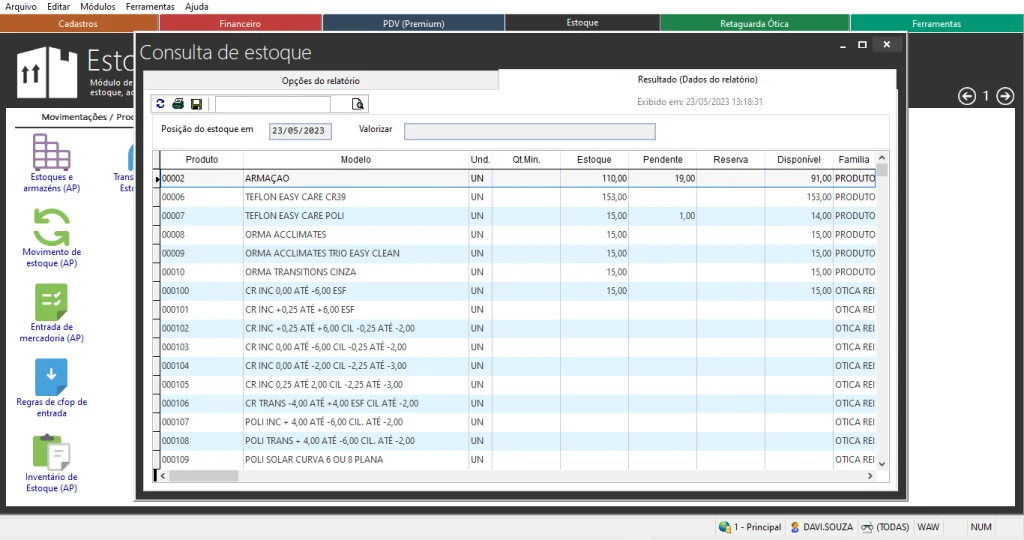Screen dimensions: 1024x540
Task: Click the printer icon to print report
Action: point(178,104)
